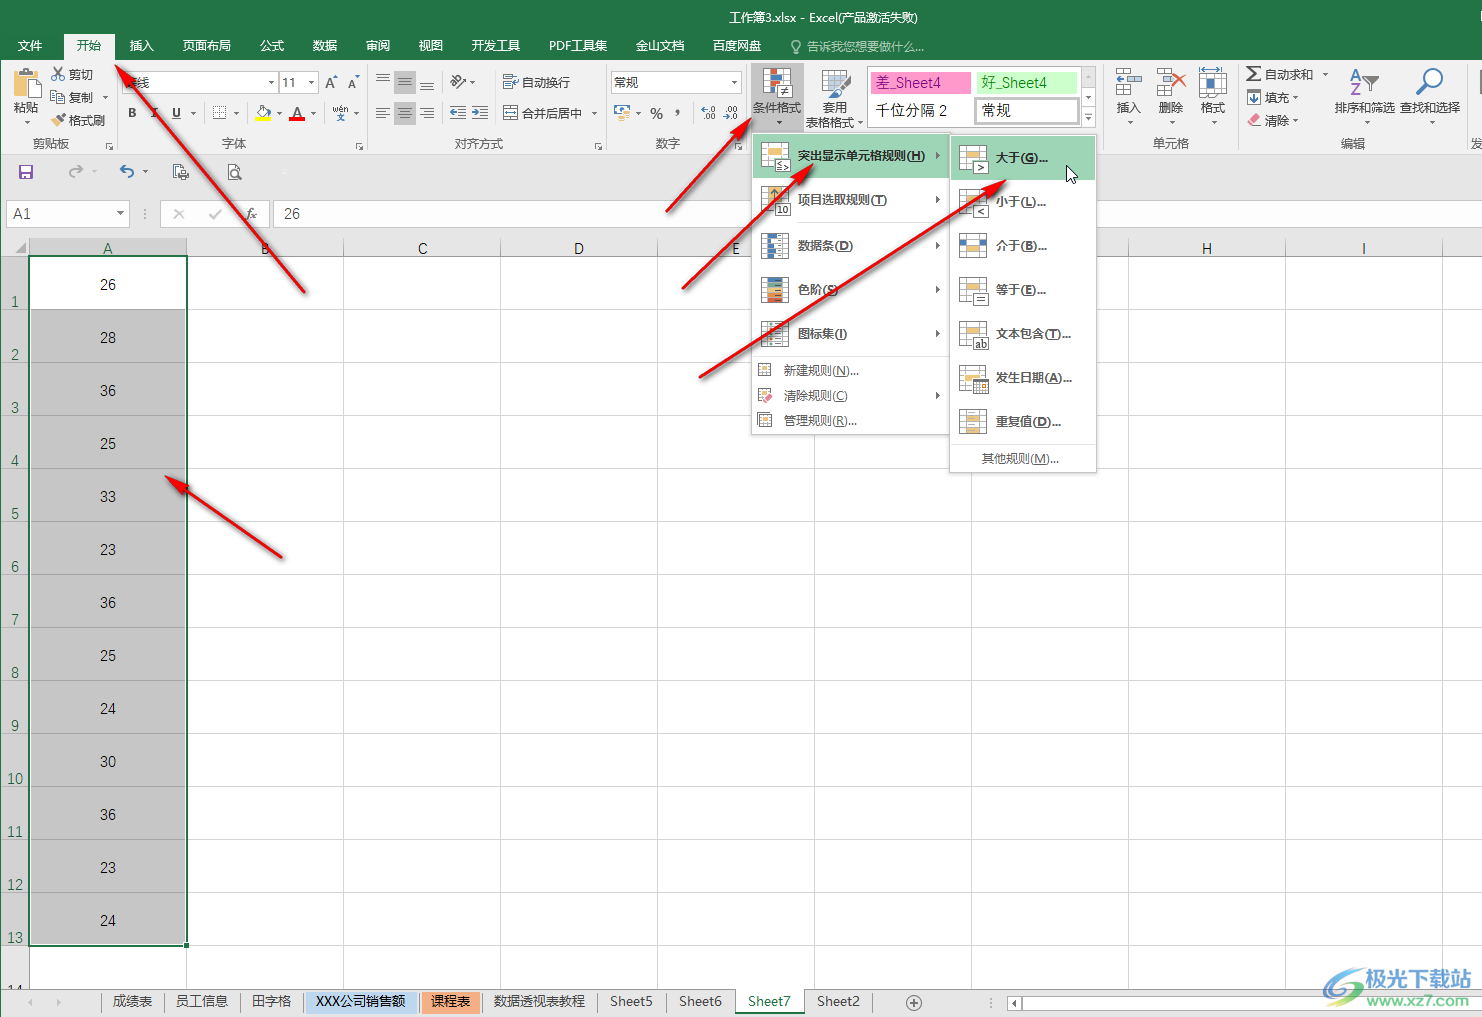1482x1017 pixels.
Task: Click the increase decimal icon
Action: (708, 113)
